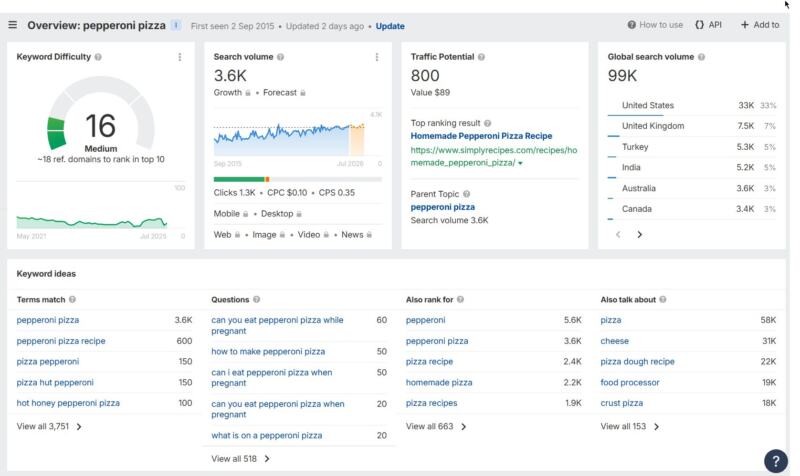Click the locked Forecast option

pyautogui.click(x=284, y=93)
